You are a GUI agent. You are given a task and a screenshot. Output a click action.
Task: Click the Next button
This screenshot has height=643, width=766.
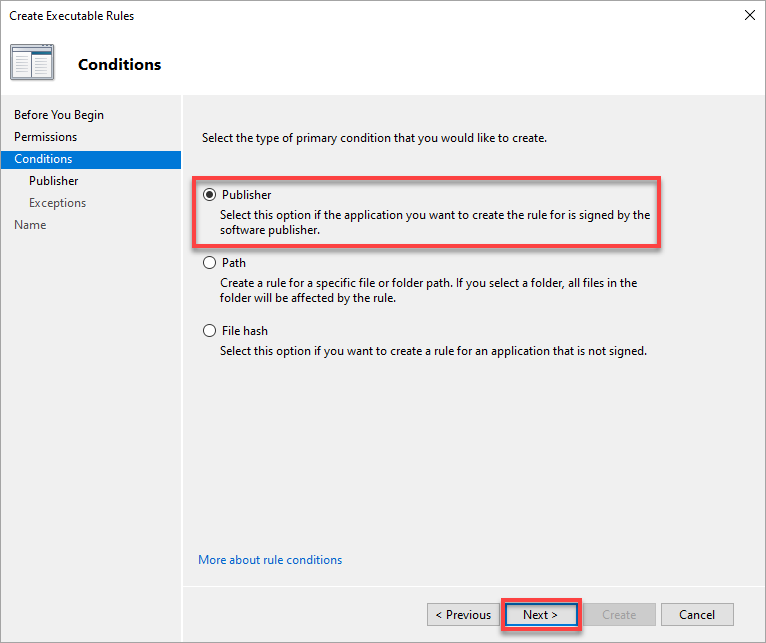(x=541, y=615)
